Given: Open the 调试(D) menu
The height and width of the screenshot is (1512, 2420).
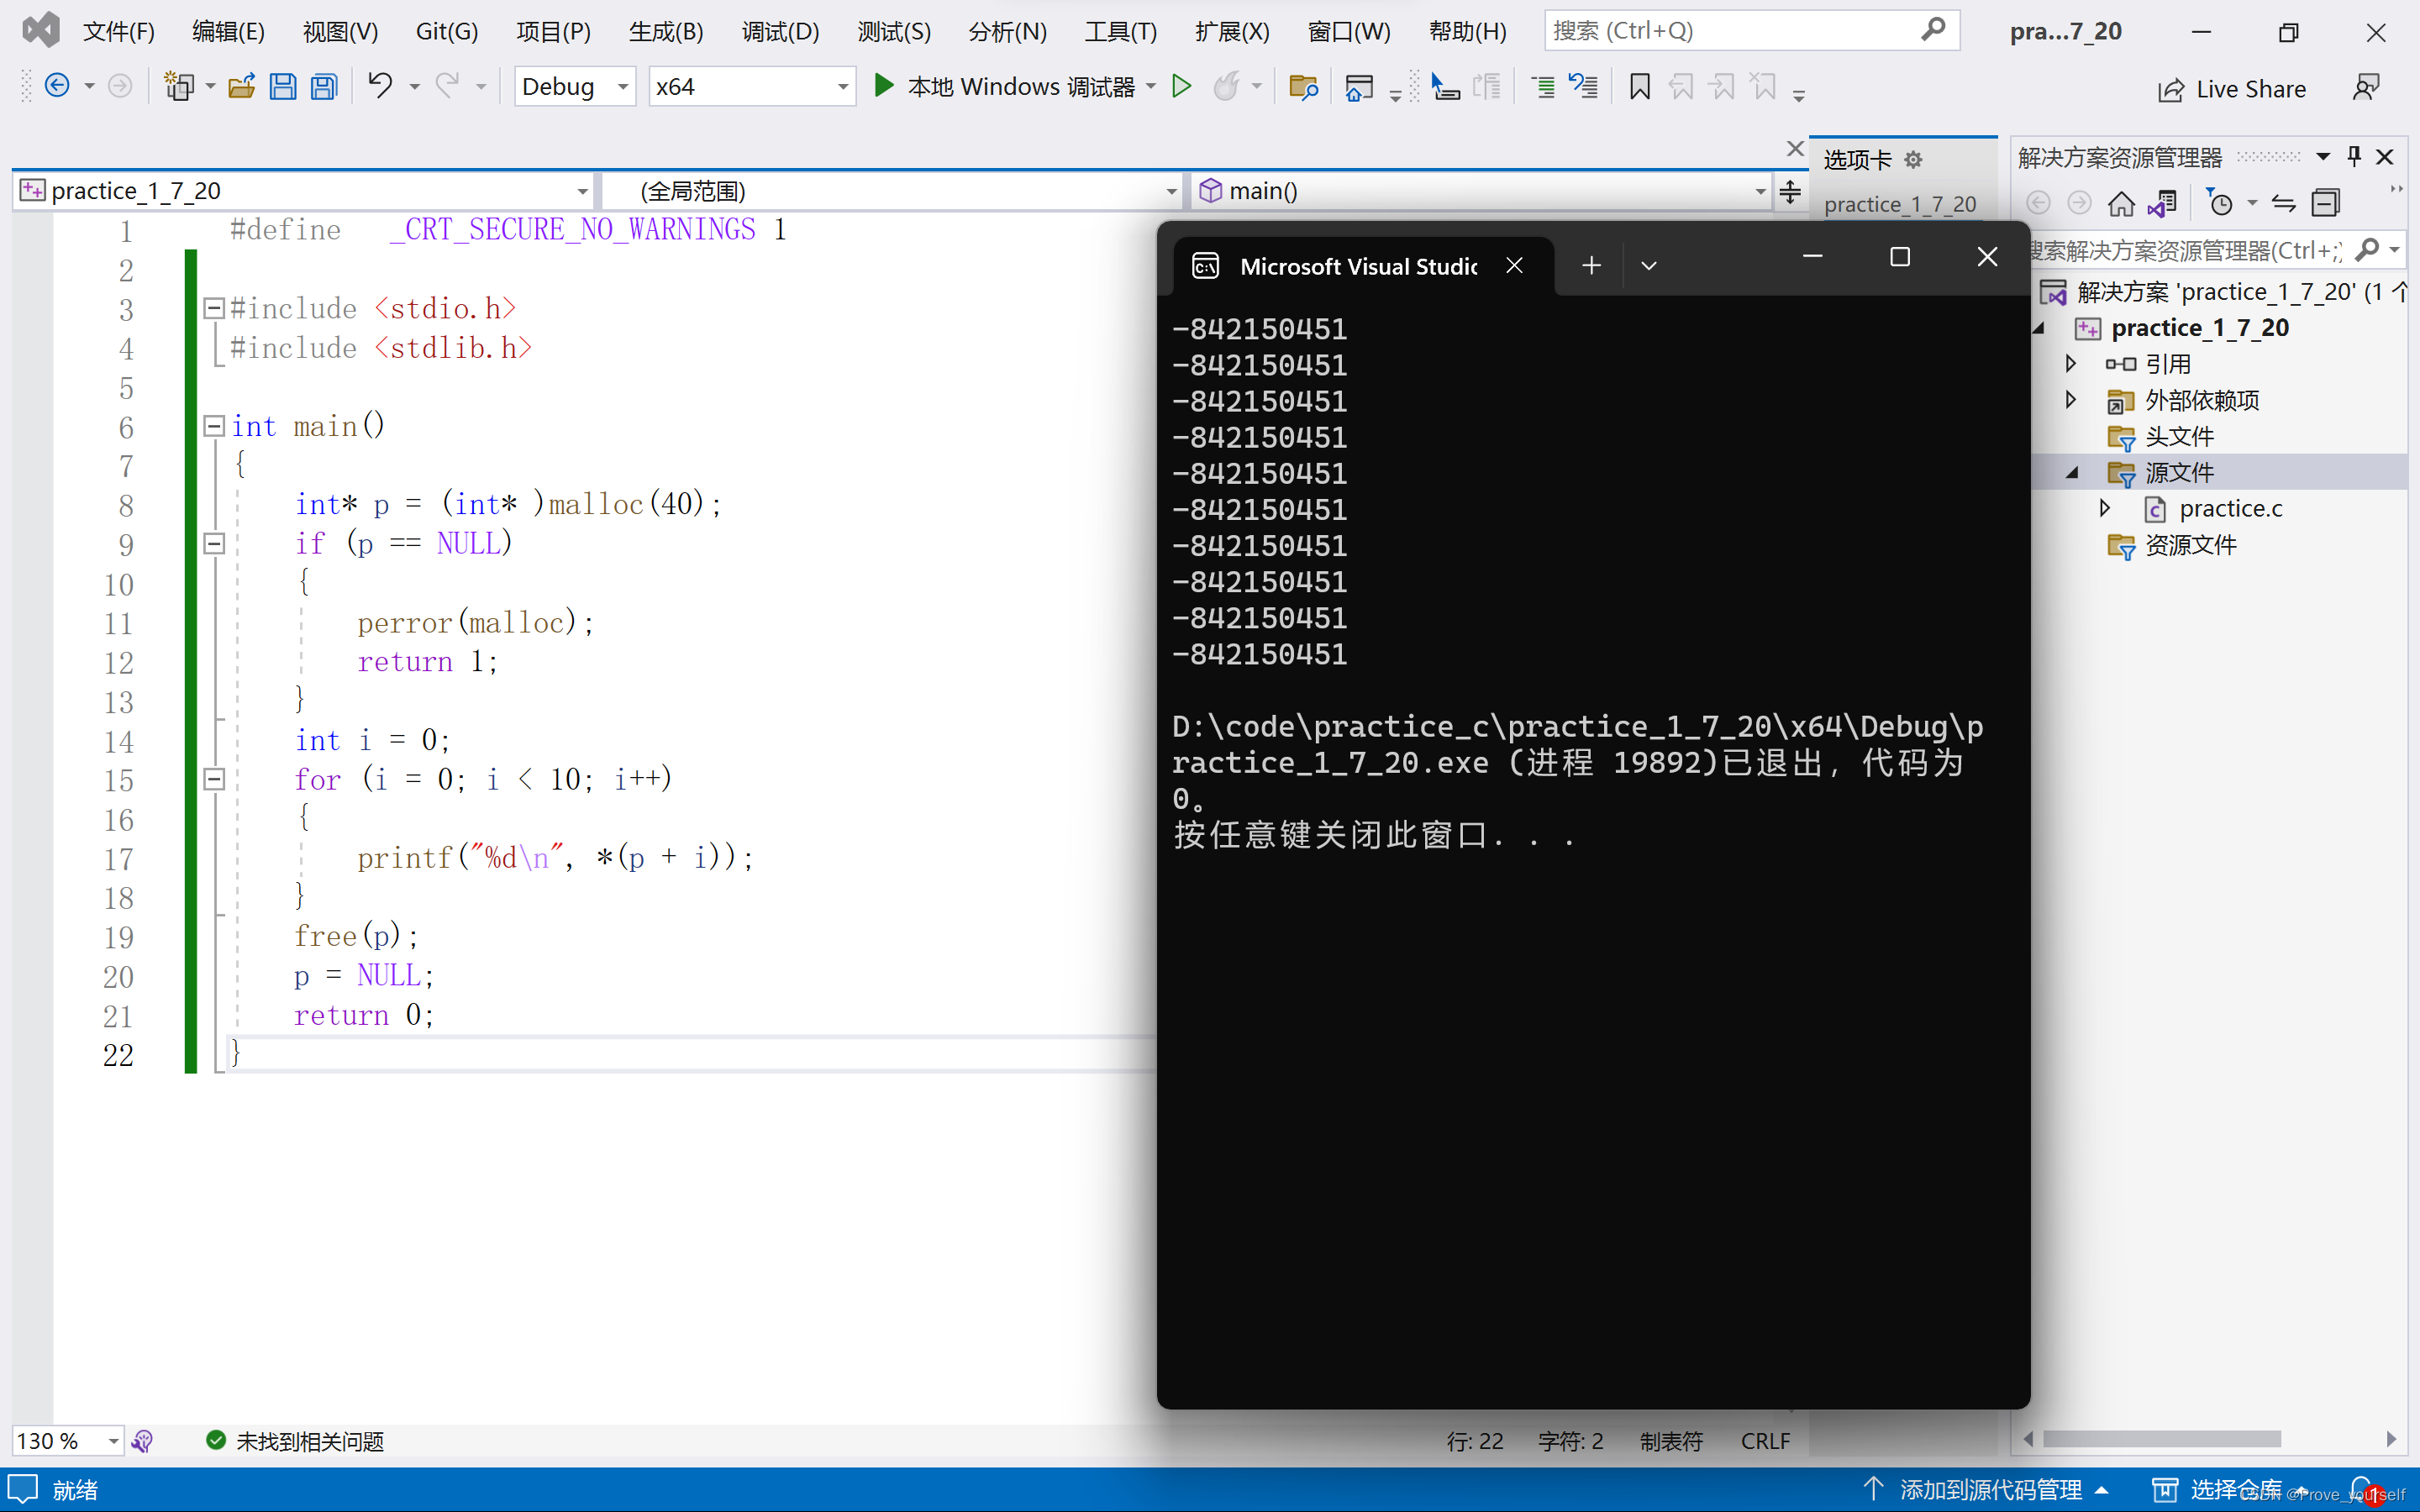Looking at the screenshot, I should click(x=780, y=32).
